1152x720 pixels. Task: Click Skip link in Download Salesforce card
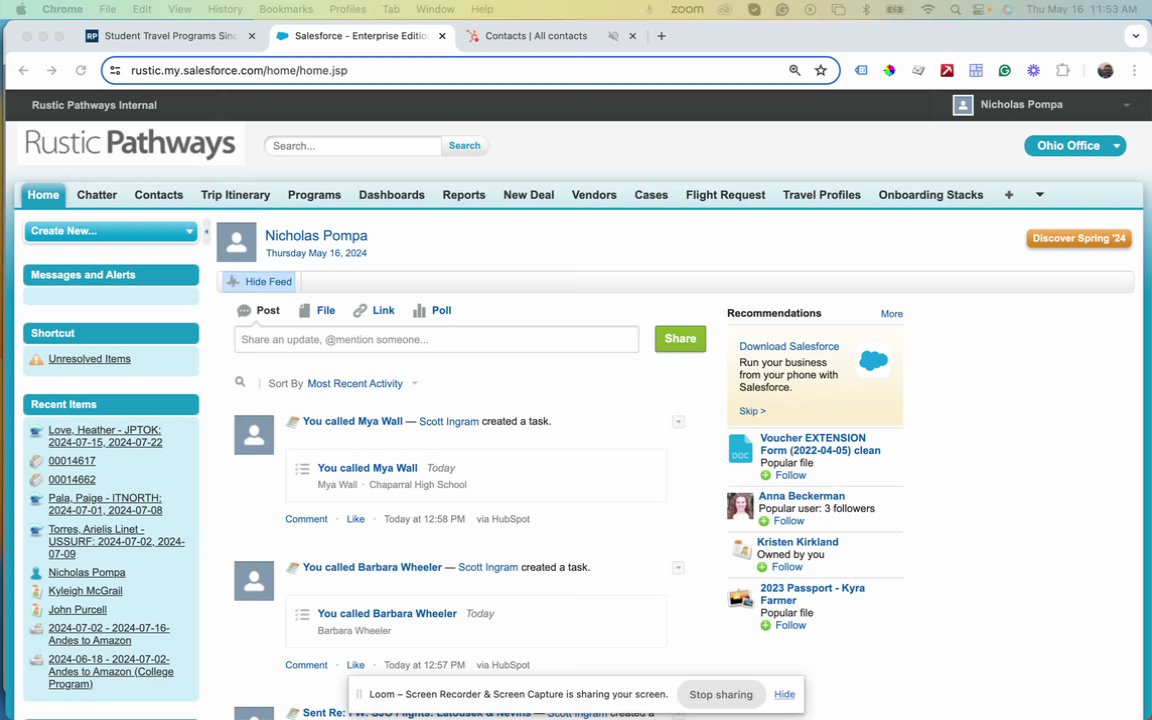752,411
